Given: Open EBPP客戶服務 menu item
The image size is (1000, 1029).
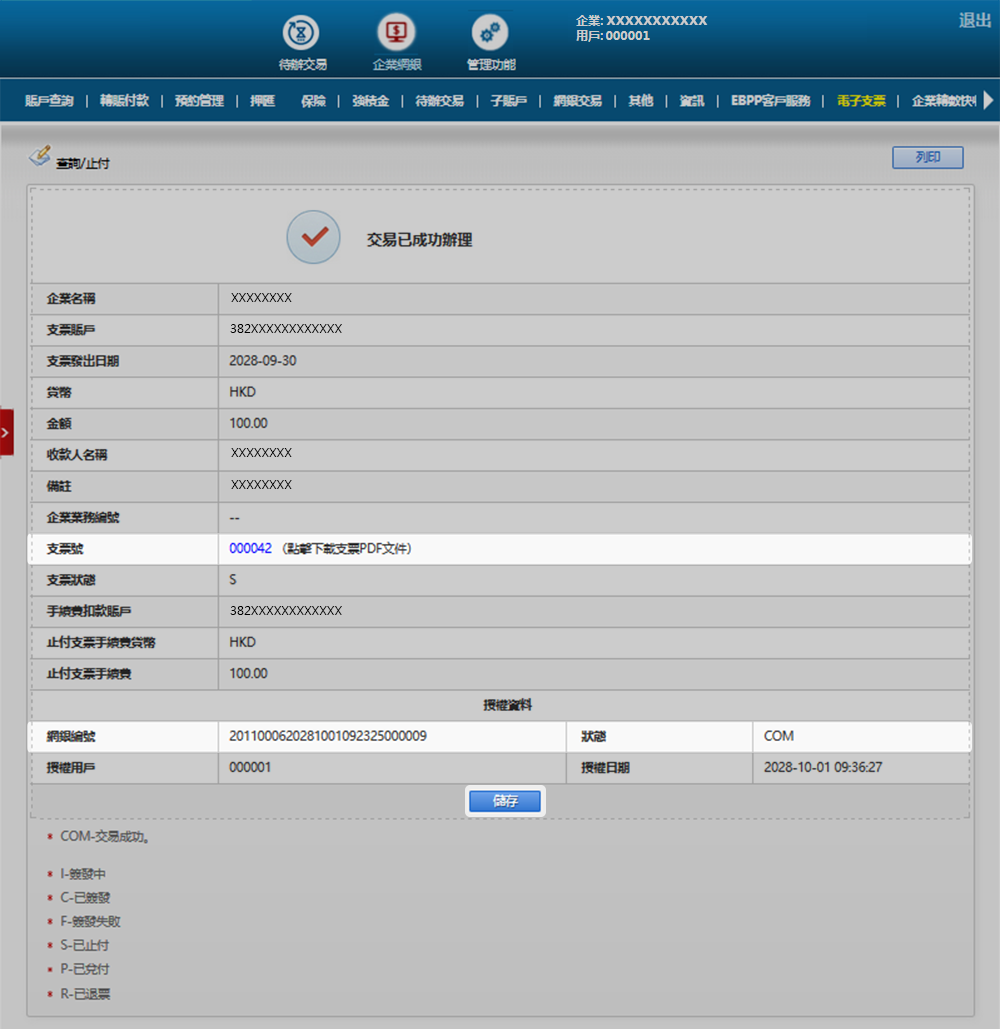Looking at the screenshot, I should click(x=770, y=101).
